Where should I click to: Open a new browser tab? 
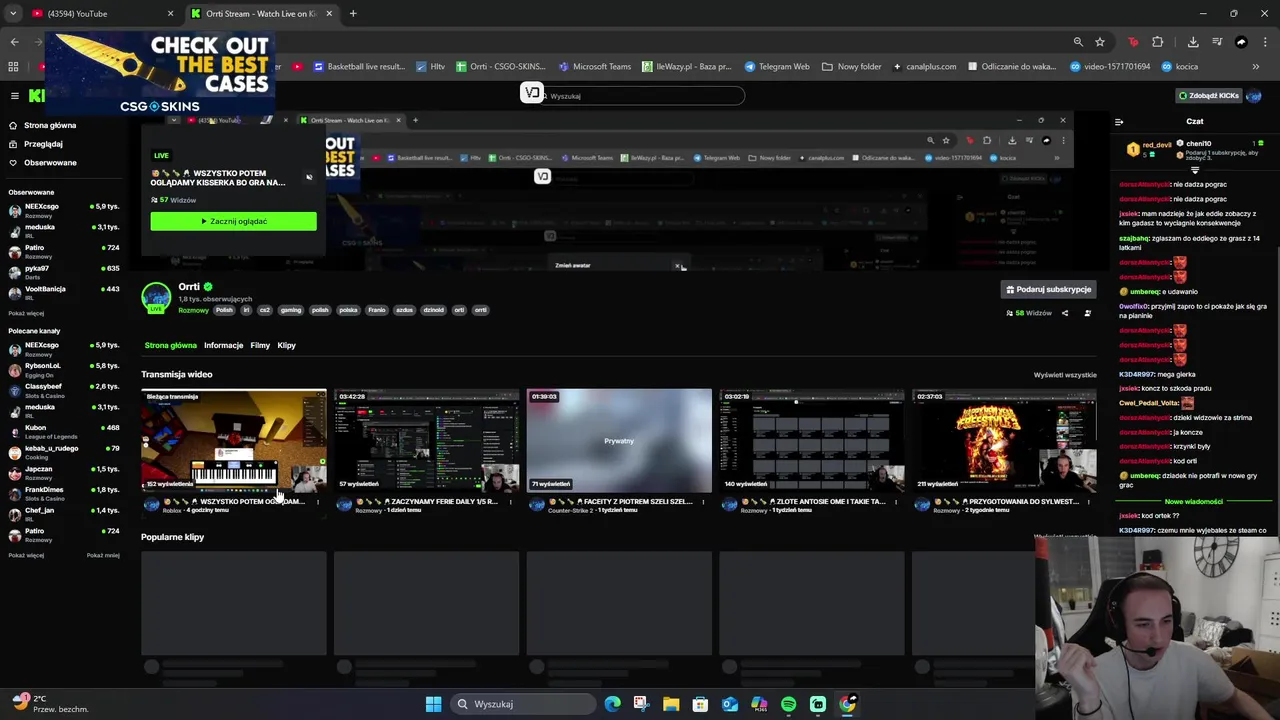(353, 14)
